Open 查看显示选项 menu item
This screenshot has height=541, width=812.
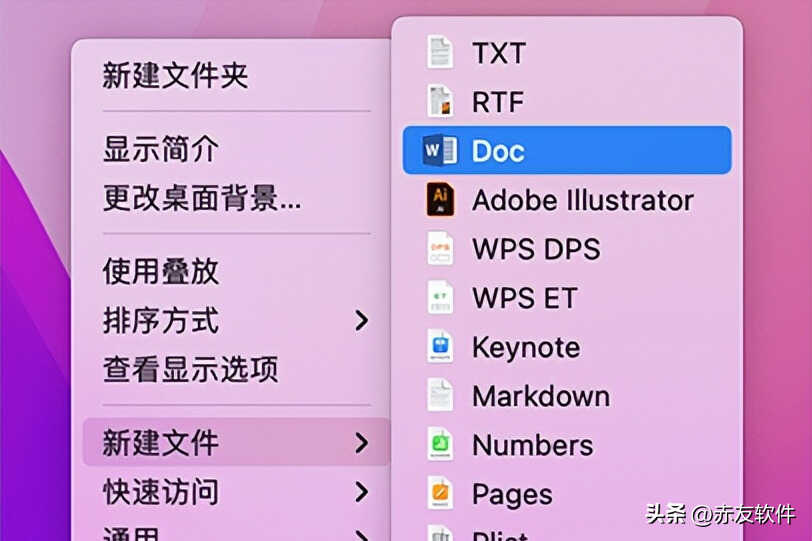[190, 370]
